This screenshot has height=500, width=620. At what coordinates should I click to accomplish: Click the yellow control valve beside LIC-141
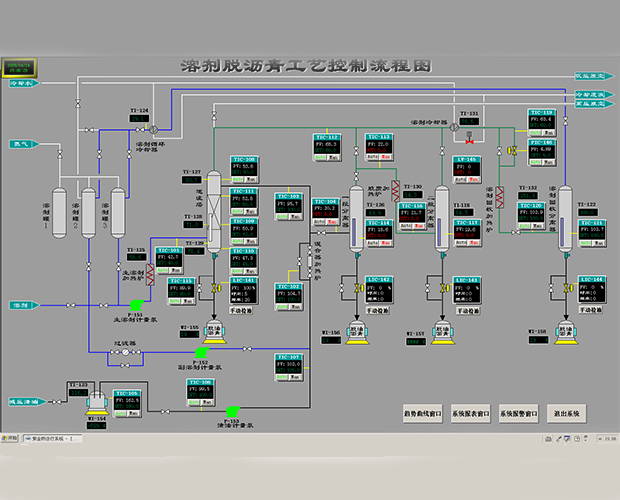click(x=216, y=288)
